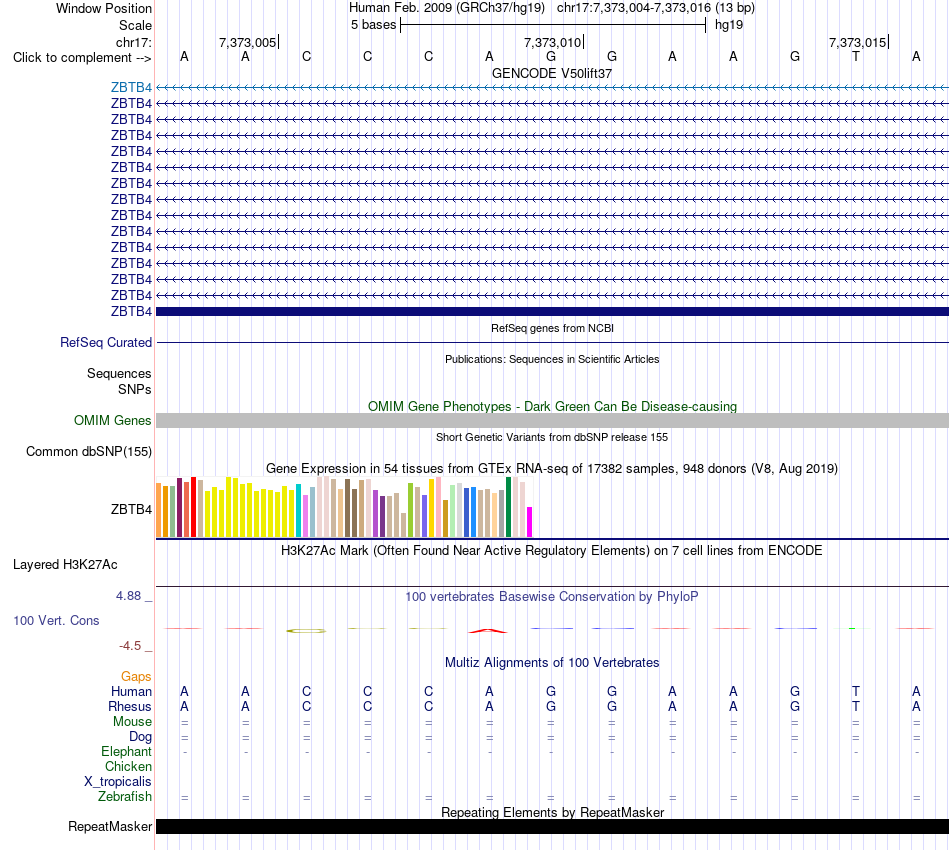The image size is (950, 850).
Task: Click the "OMIM Genes" side label
Action: (112, 420)
